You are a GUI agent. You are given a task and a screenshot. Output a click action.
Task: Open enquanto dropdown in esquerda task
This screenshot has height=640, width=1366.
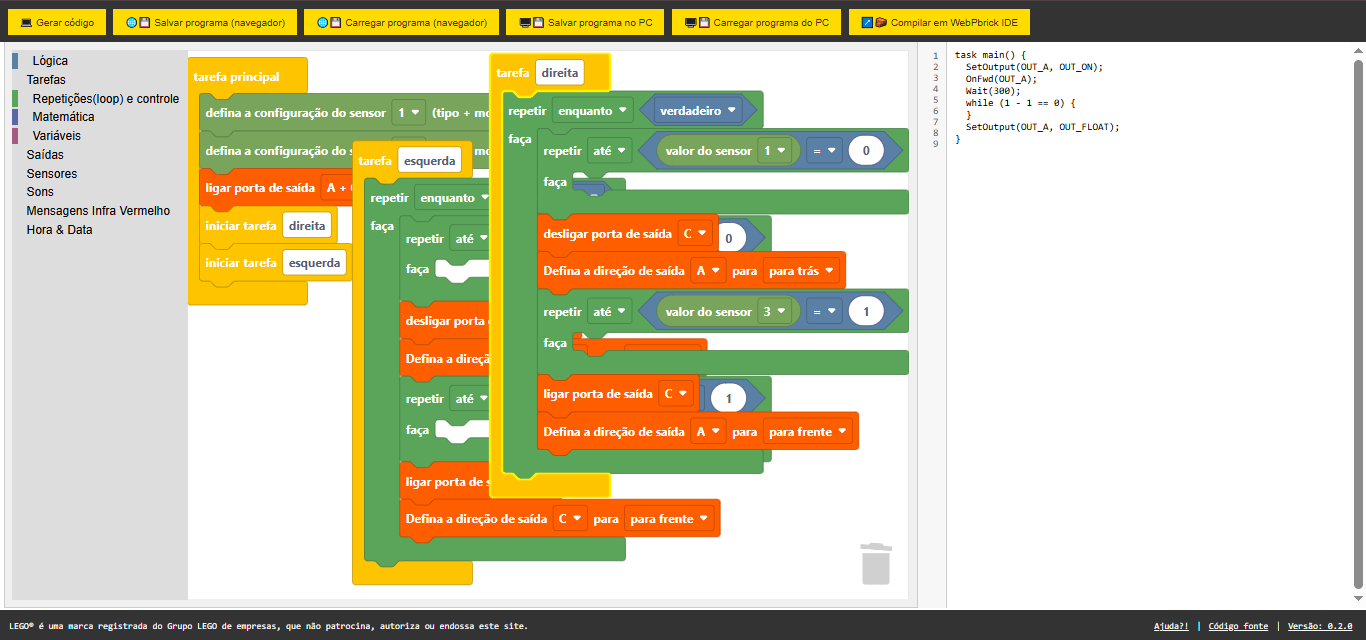455,198
